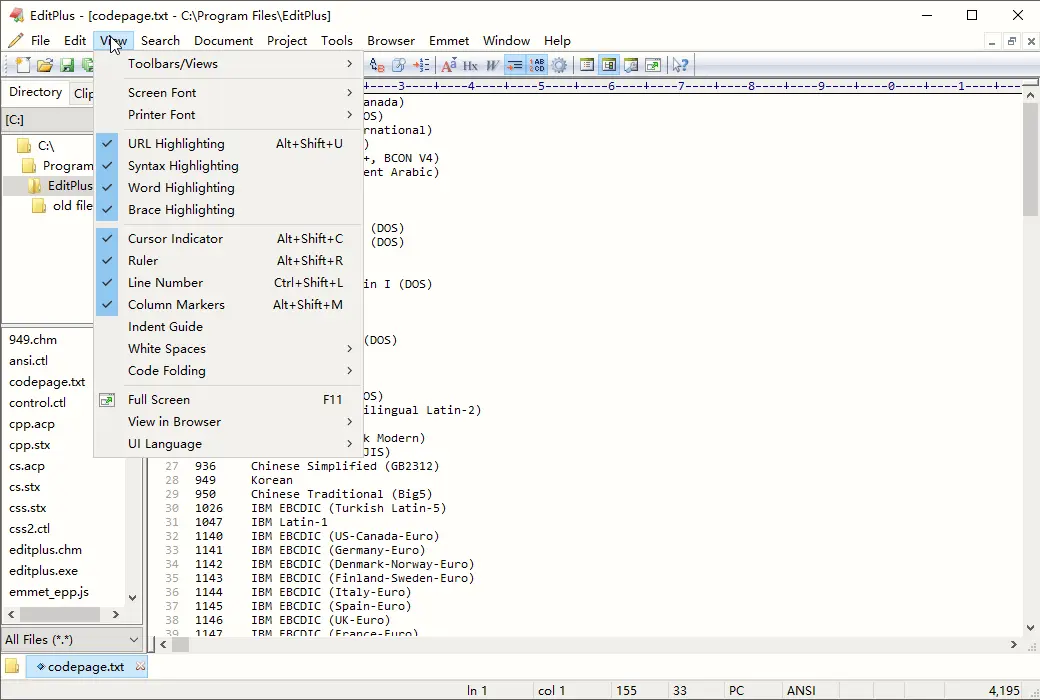Screen dimensions: 1040x700
Task: Open the UI Language submenu
Action: coord(229,443)
